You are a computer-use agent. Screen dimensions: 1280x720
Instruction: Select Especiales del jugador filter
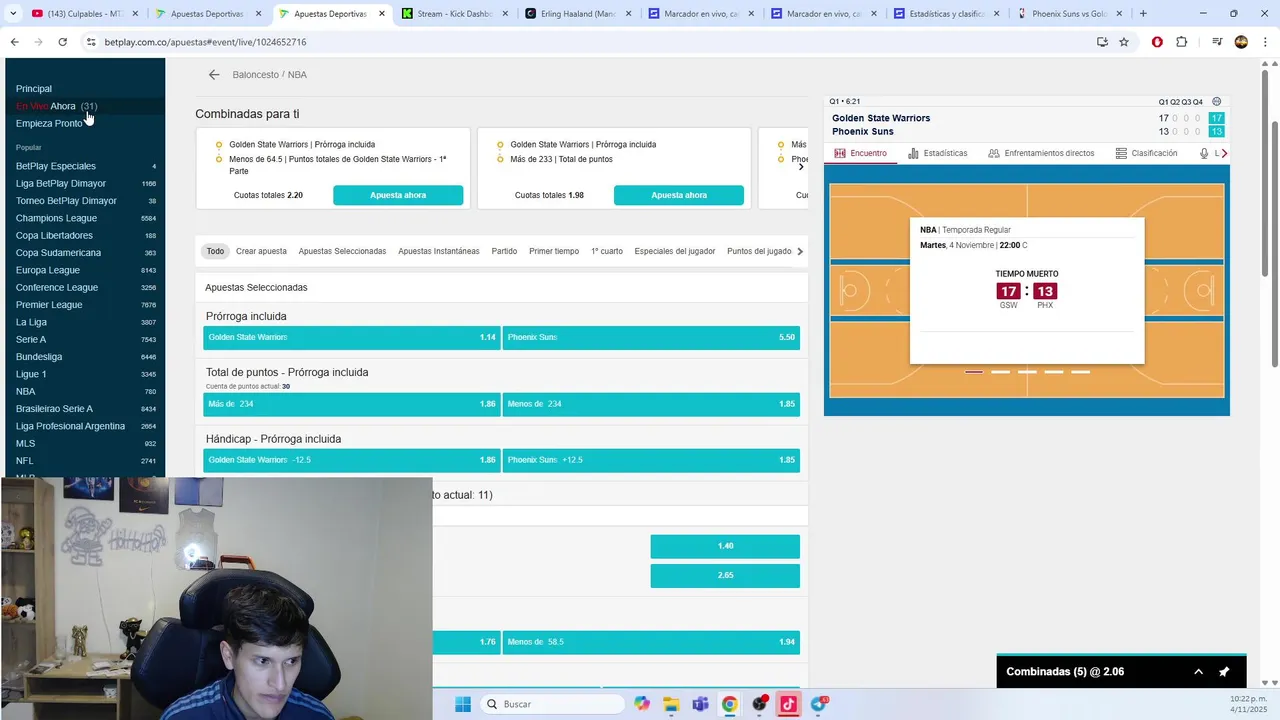pos(675,251)
